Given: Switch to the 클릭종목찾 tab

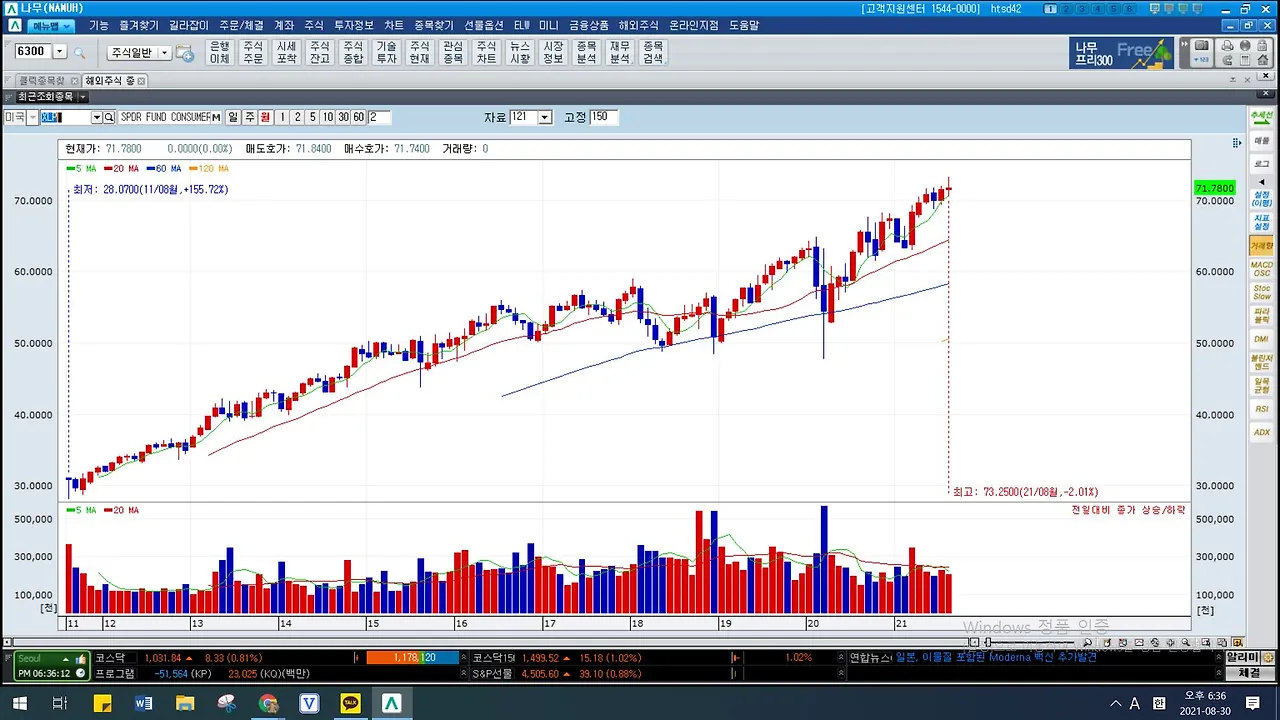Looking at the screenshot, I should 46,80.
